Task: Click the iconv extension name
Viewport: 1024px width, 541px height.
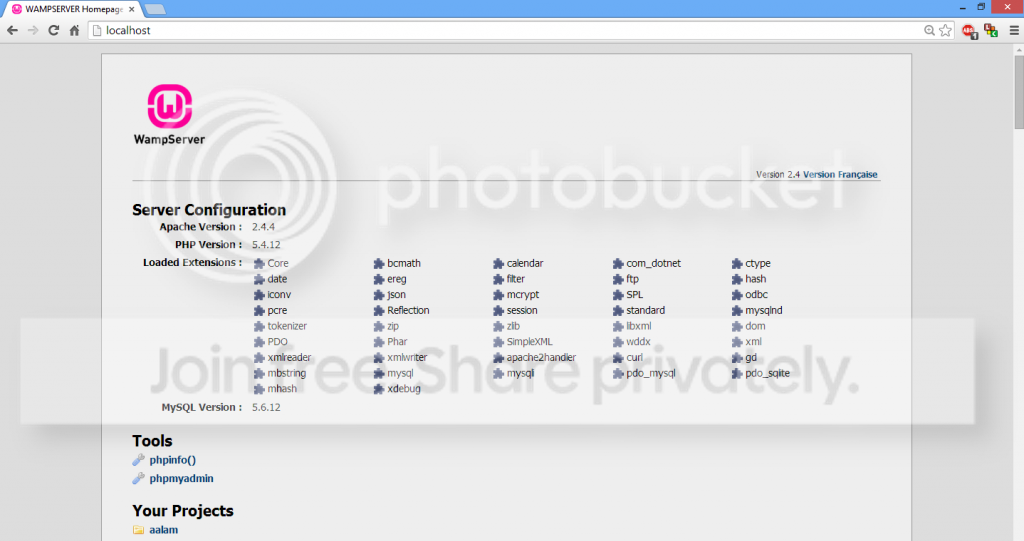Action: (x=280, y=295)
